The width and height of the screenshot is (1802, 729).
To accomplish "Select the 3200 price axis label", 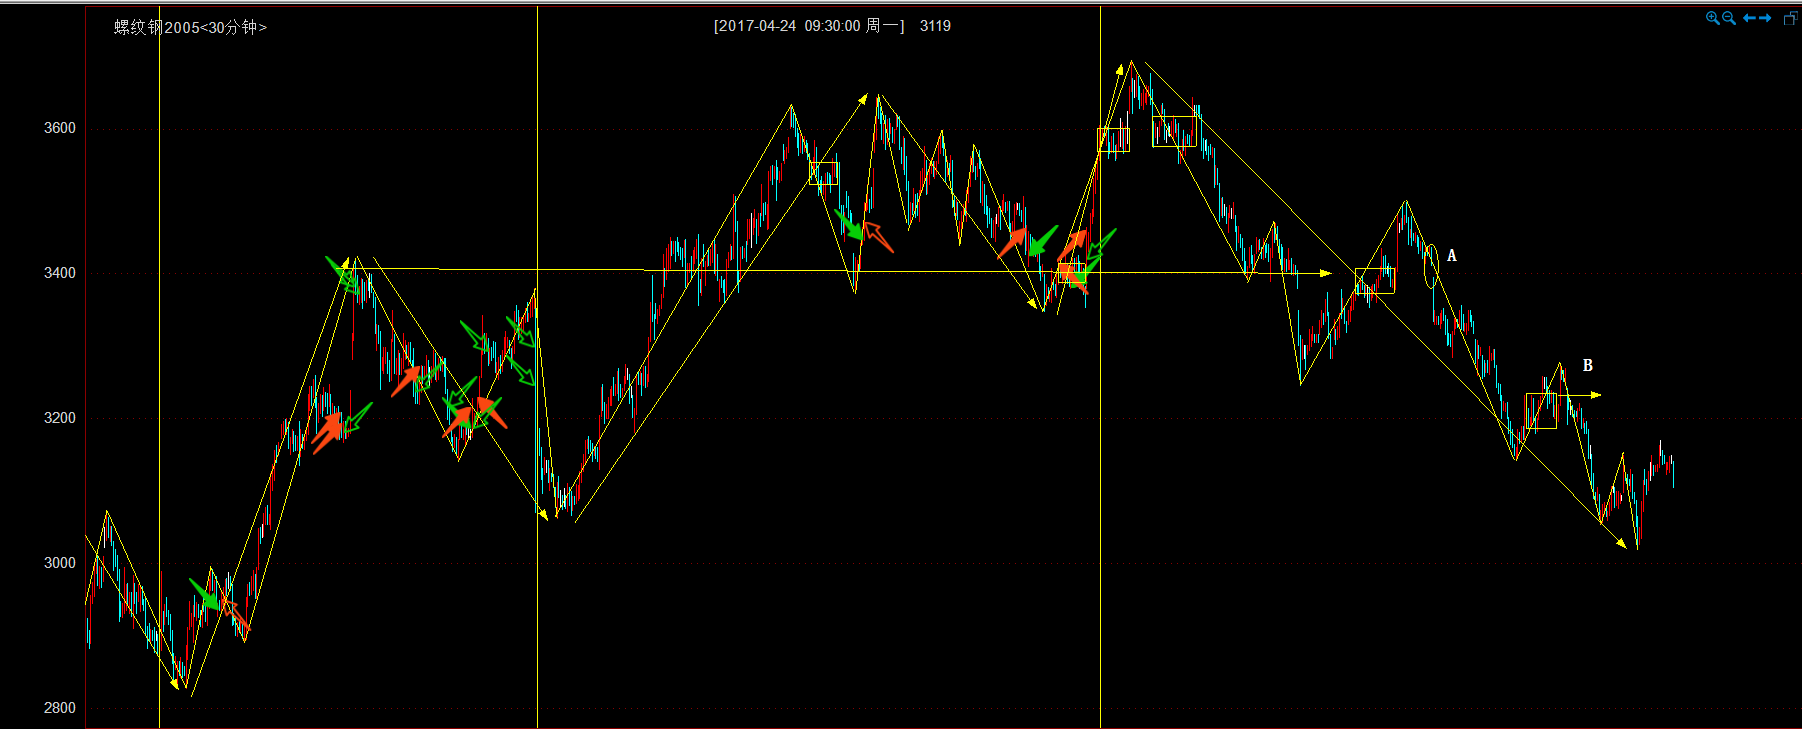I will click(x=59, y=418).
